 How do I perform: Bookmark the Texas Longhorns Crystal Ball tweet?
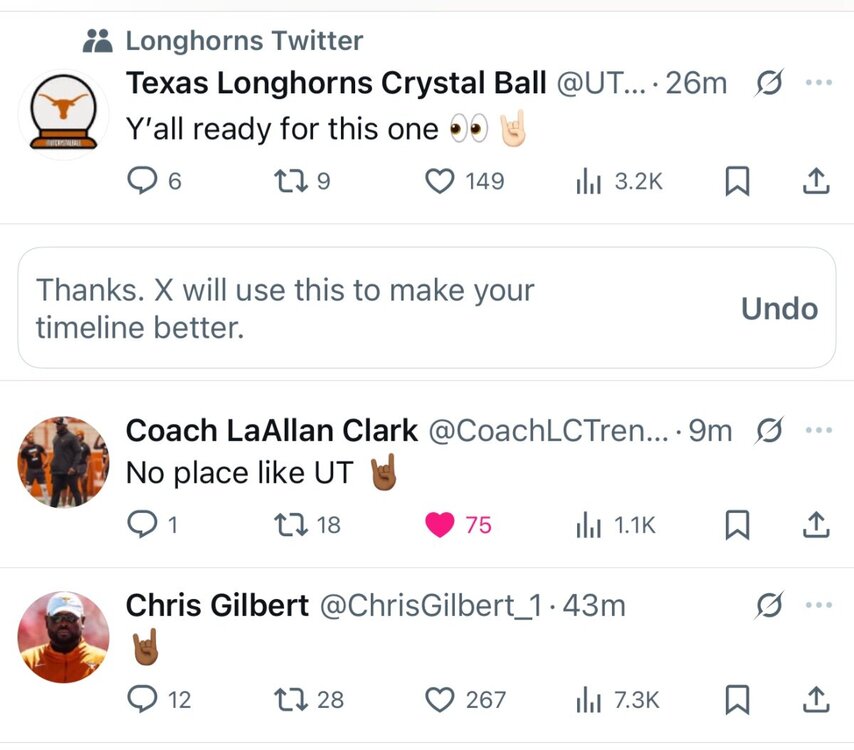coord(737,181)
